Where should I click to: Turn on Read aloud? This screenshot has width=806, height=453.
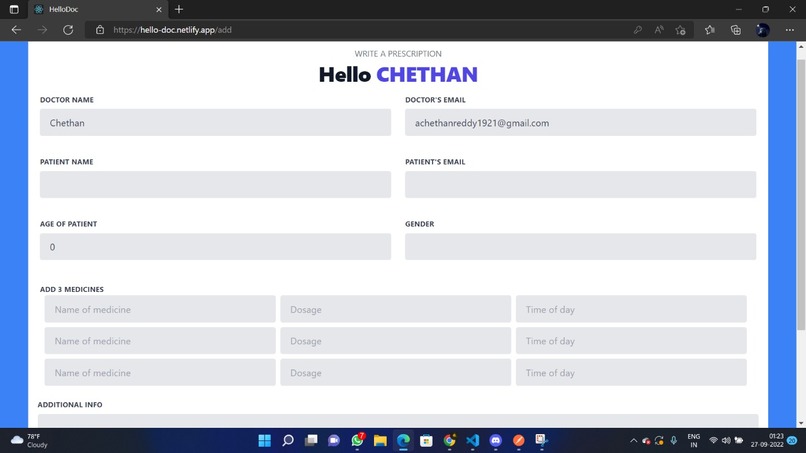point(659,30)
